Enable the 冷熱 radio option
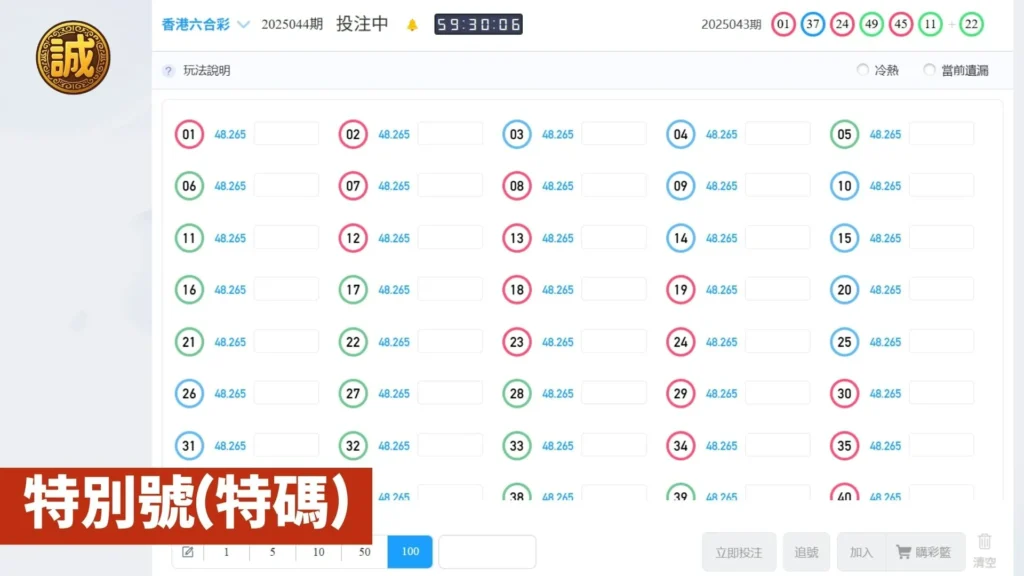Screen dimensions: 1024x576 pyautogui.click(x=863, y=69)
